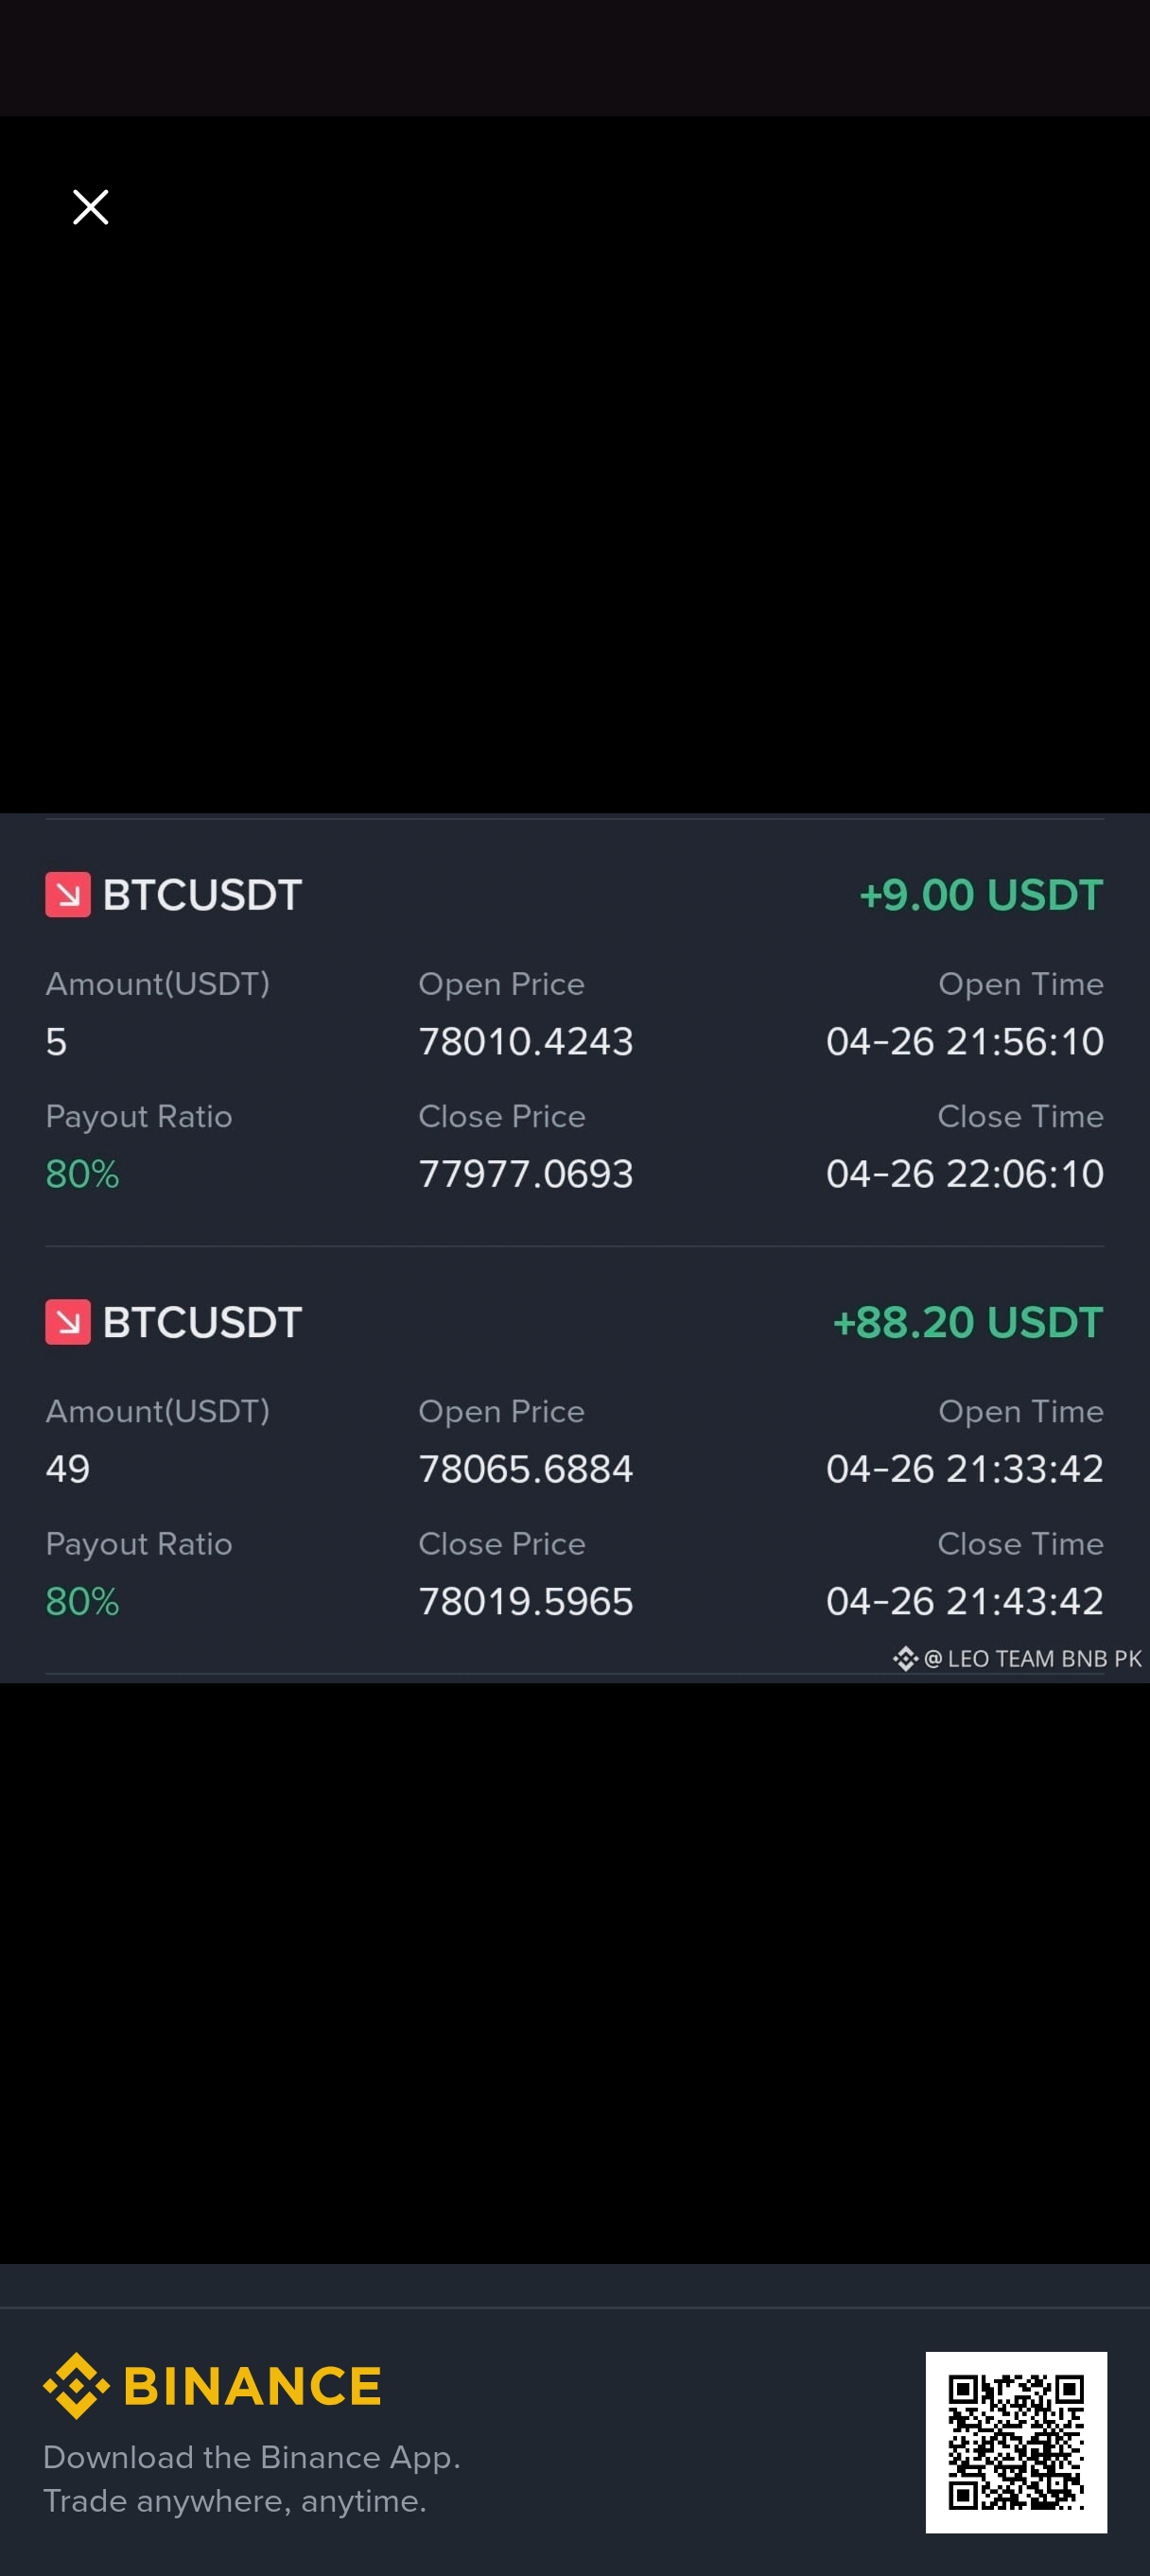
Task: Tap the @ LEO TEAM BNB PK watermark
Action: pos(1032,1659)
